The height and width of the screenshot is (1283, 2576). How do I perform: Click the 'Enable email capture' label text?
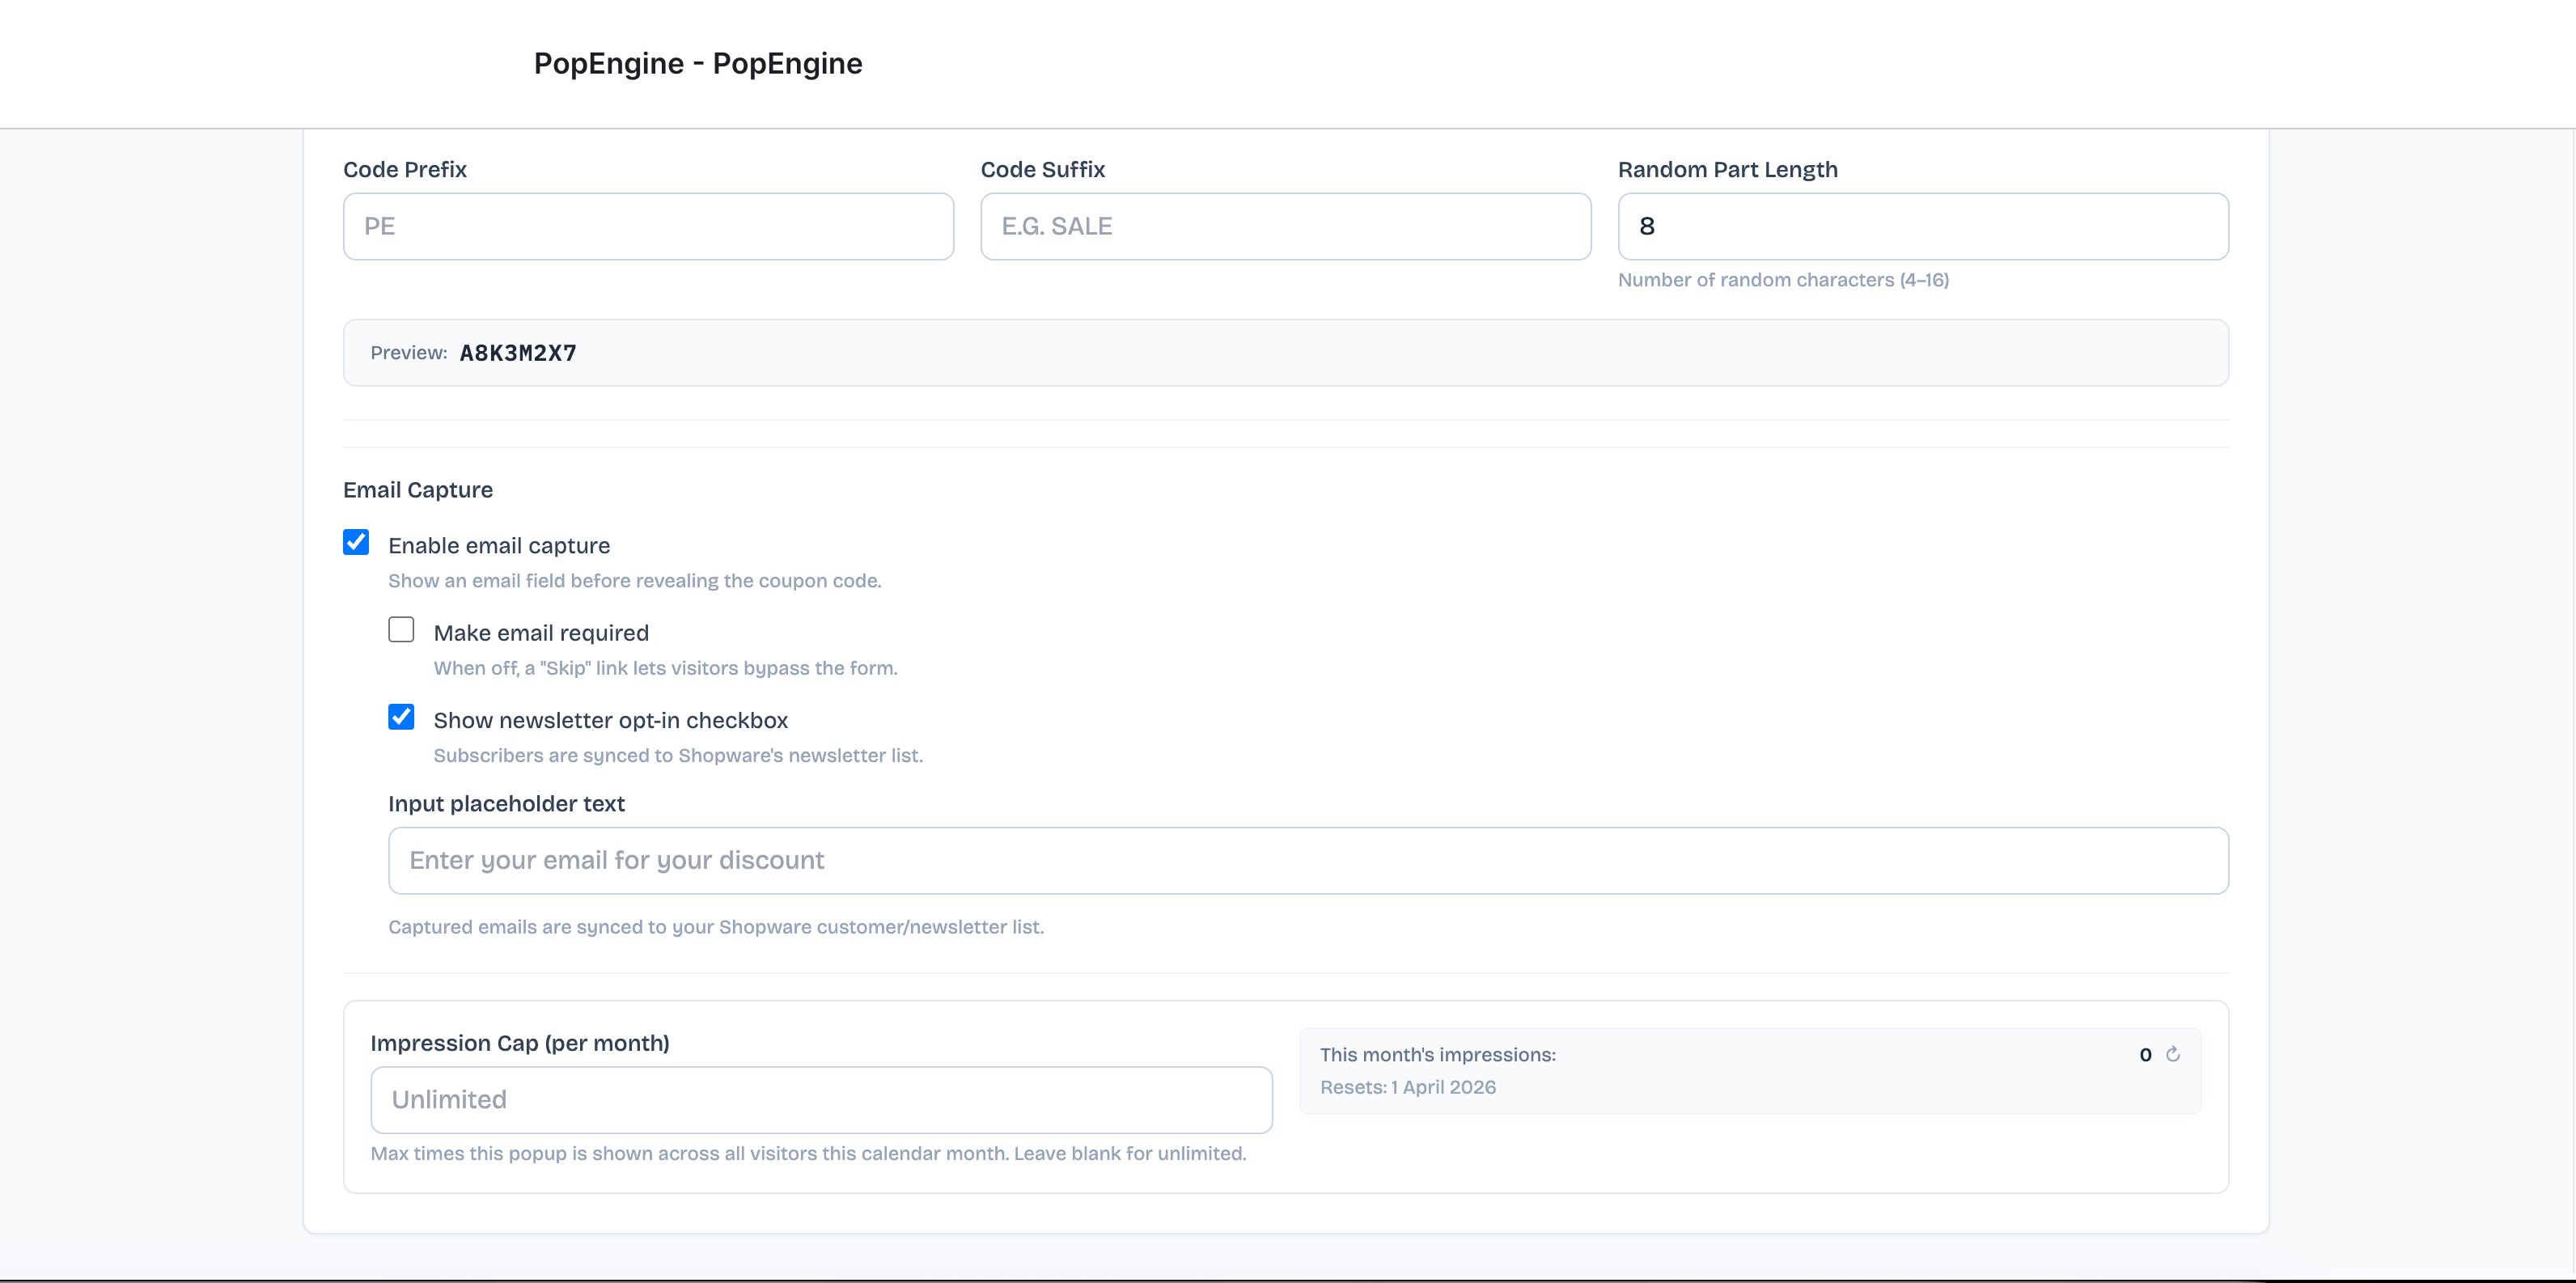pyautogui.click(x=498, y=546)
